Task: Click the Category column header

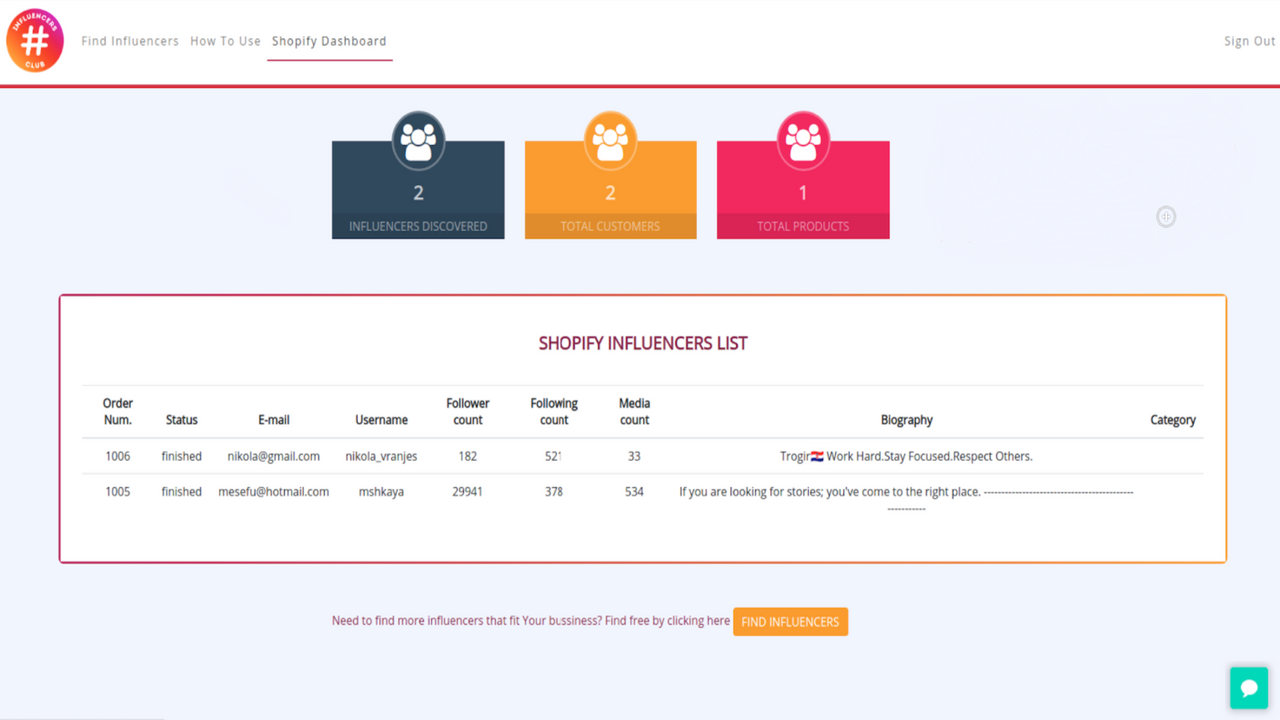Action: point(1173,420)
